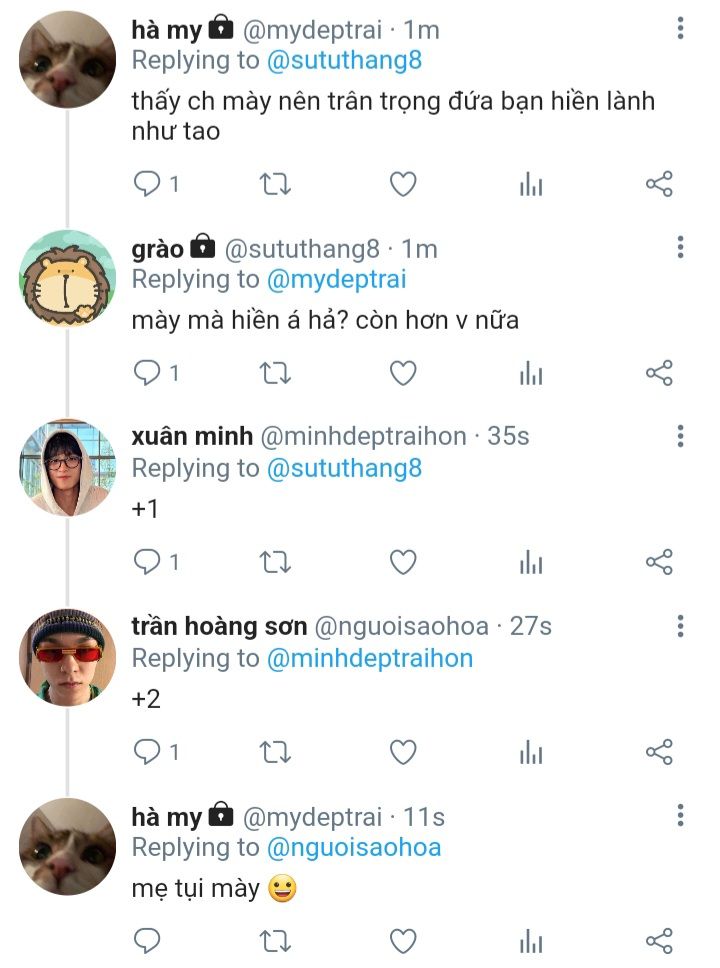Like trần hoàng sơn's +2 tweet
This screenshot has width=720, height=968.
[x=402, y=752]
